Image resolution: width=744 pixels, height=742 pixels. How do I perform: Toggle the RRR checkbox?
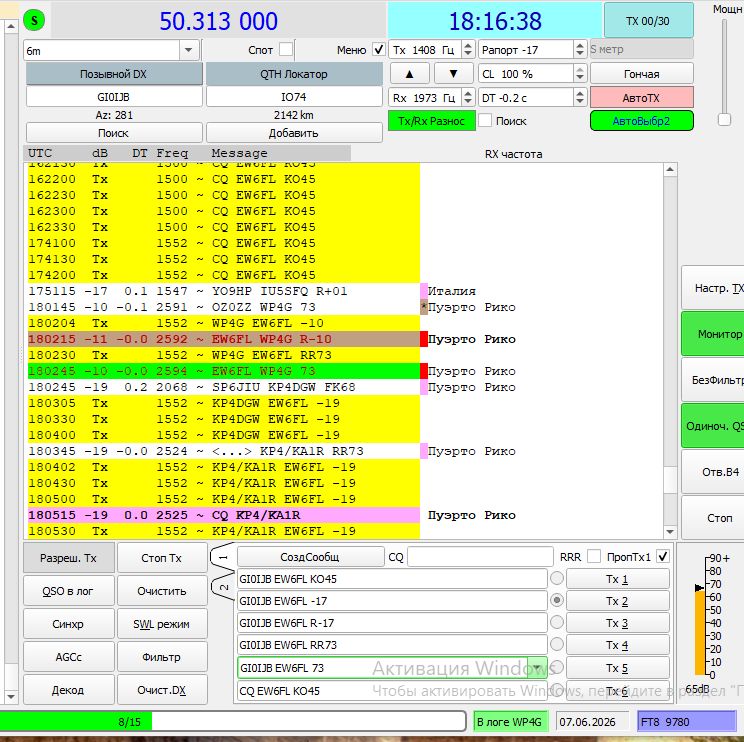594,556
